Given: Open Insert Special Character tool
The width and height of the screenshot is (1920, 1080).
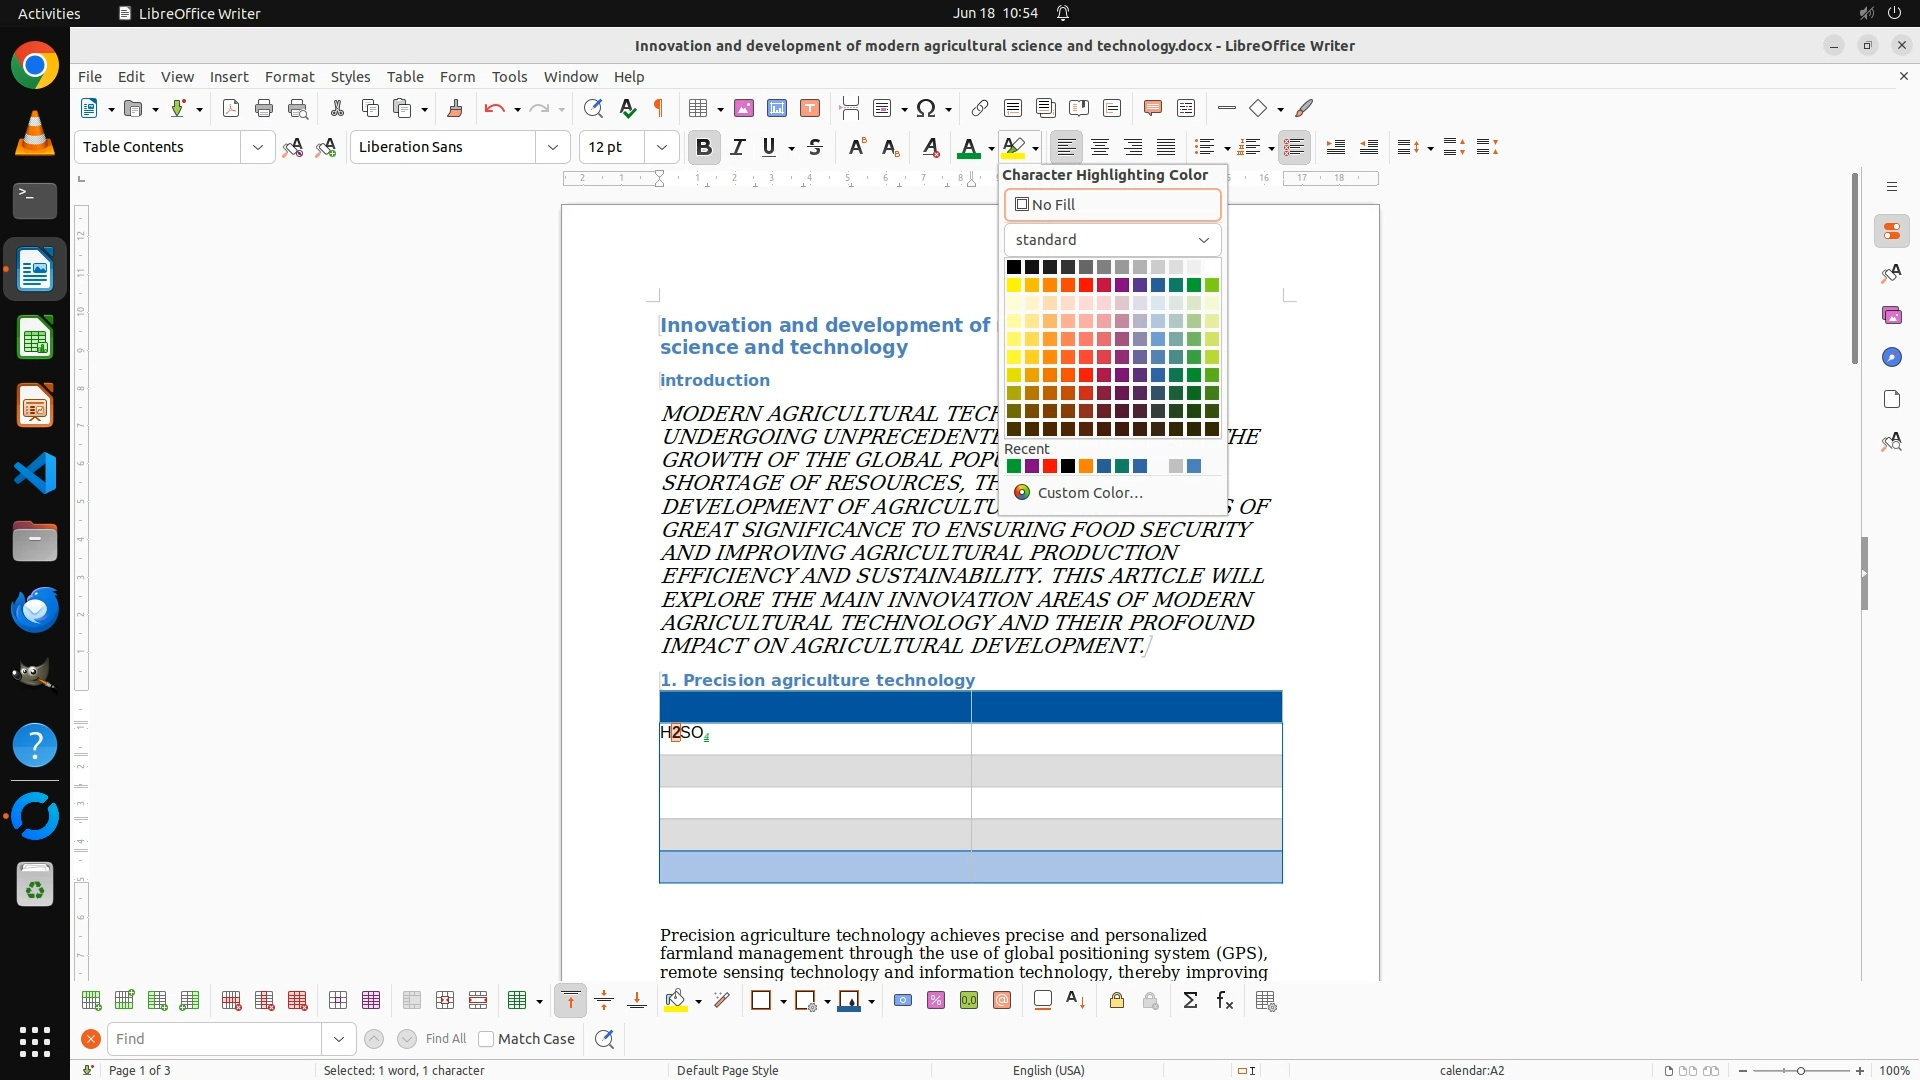Looking at the screenshot, I should (927, 108).
